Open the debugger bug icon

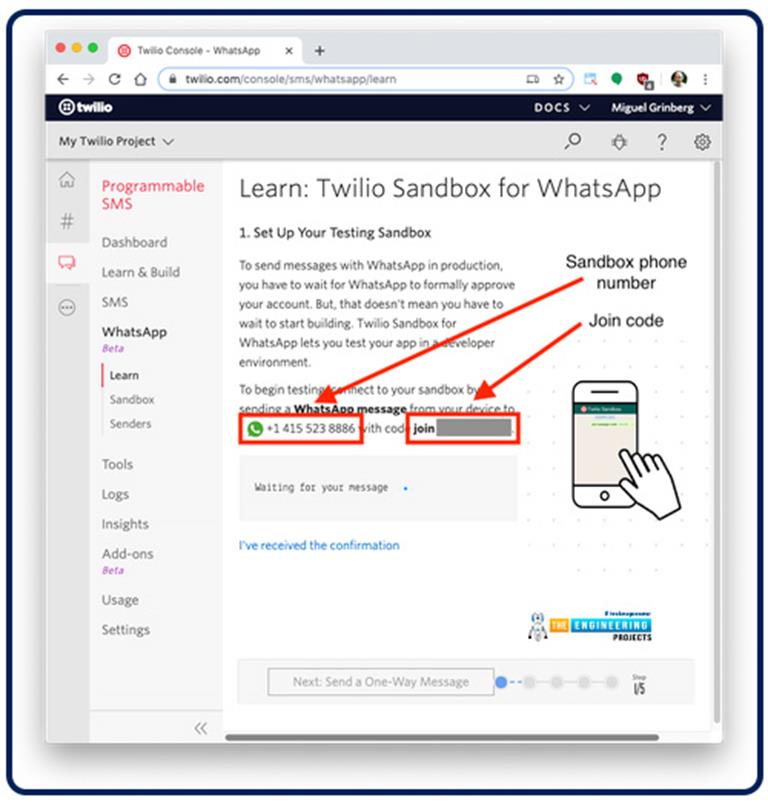(x=619, y=141)
